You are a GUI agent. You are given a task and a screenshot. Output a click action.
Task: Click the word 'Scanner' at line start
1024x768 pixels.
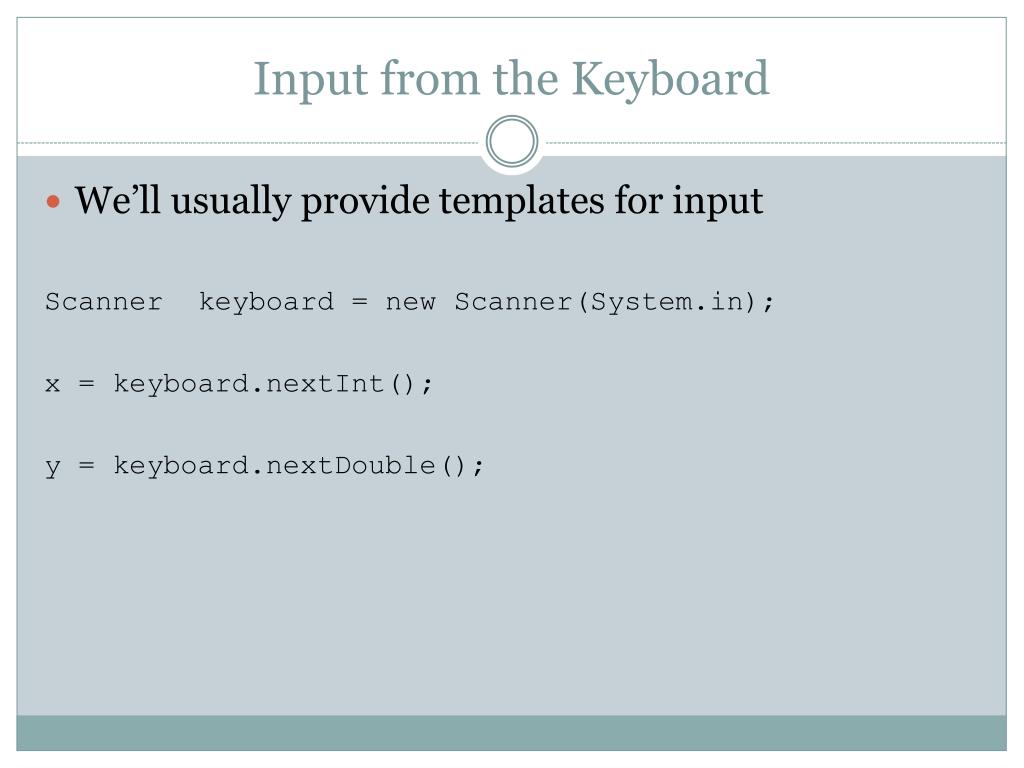(104, 302)
